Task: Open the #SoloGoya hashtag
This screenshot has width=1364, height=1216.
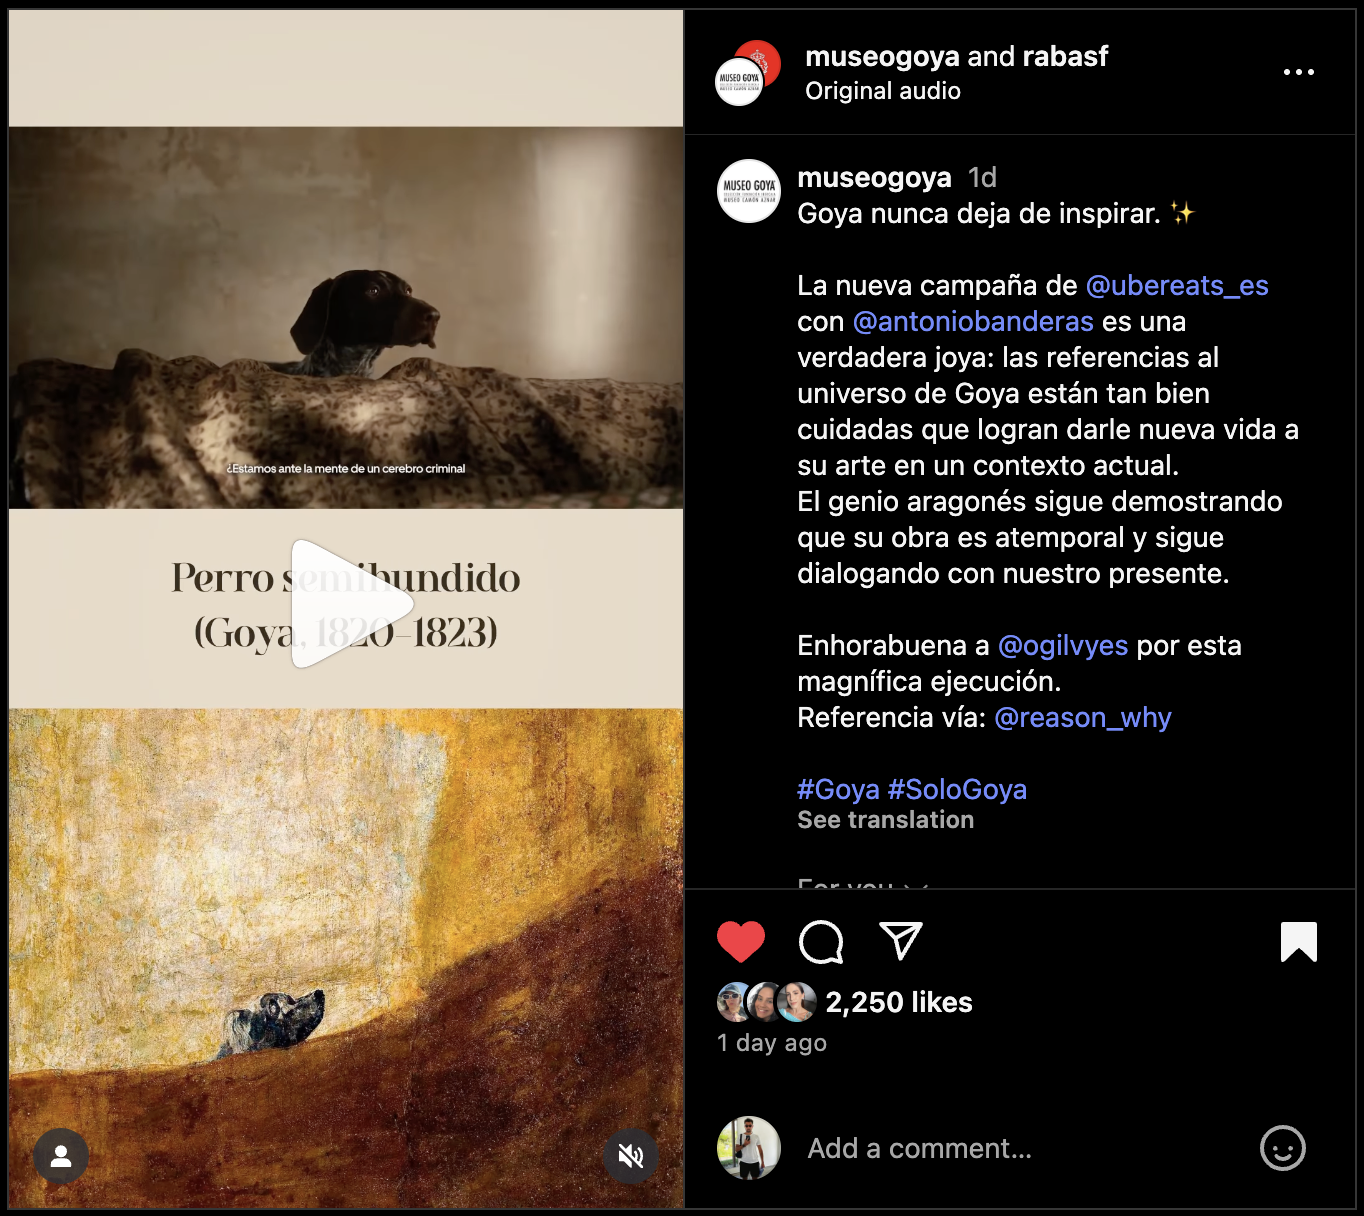Action: point(957,789)
